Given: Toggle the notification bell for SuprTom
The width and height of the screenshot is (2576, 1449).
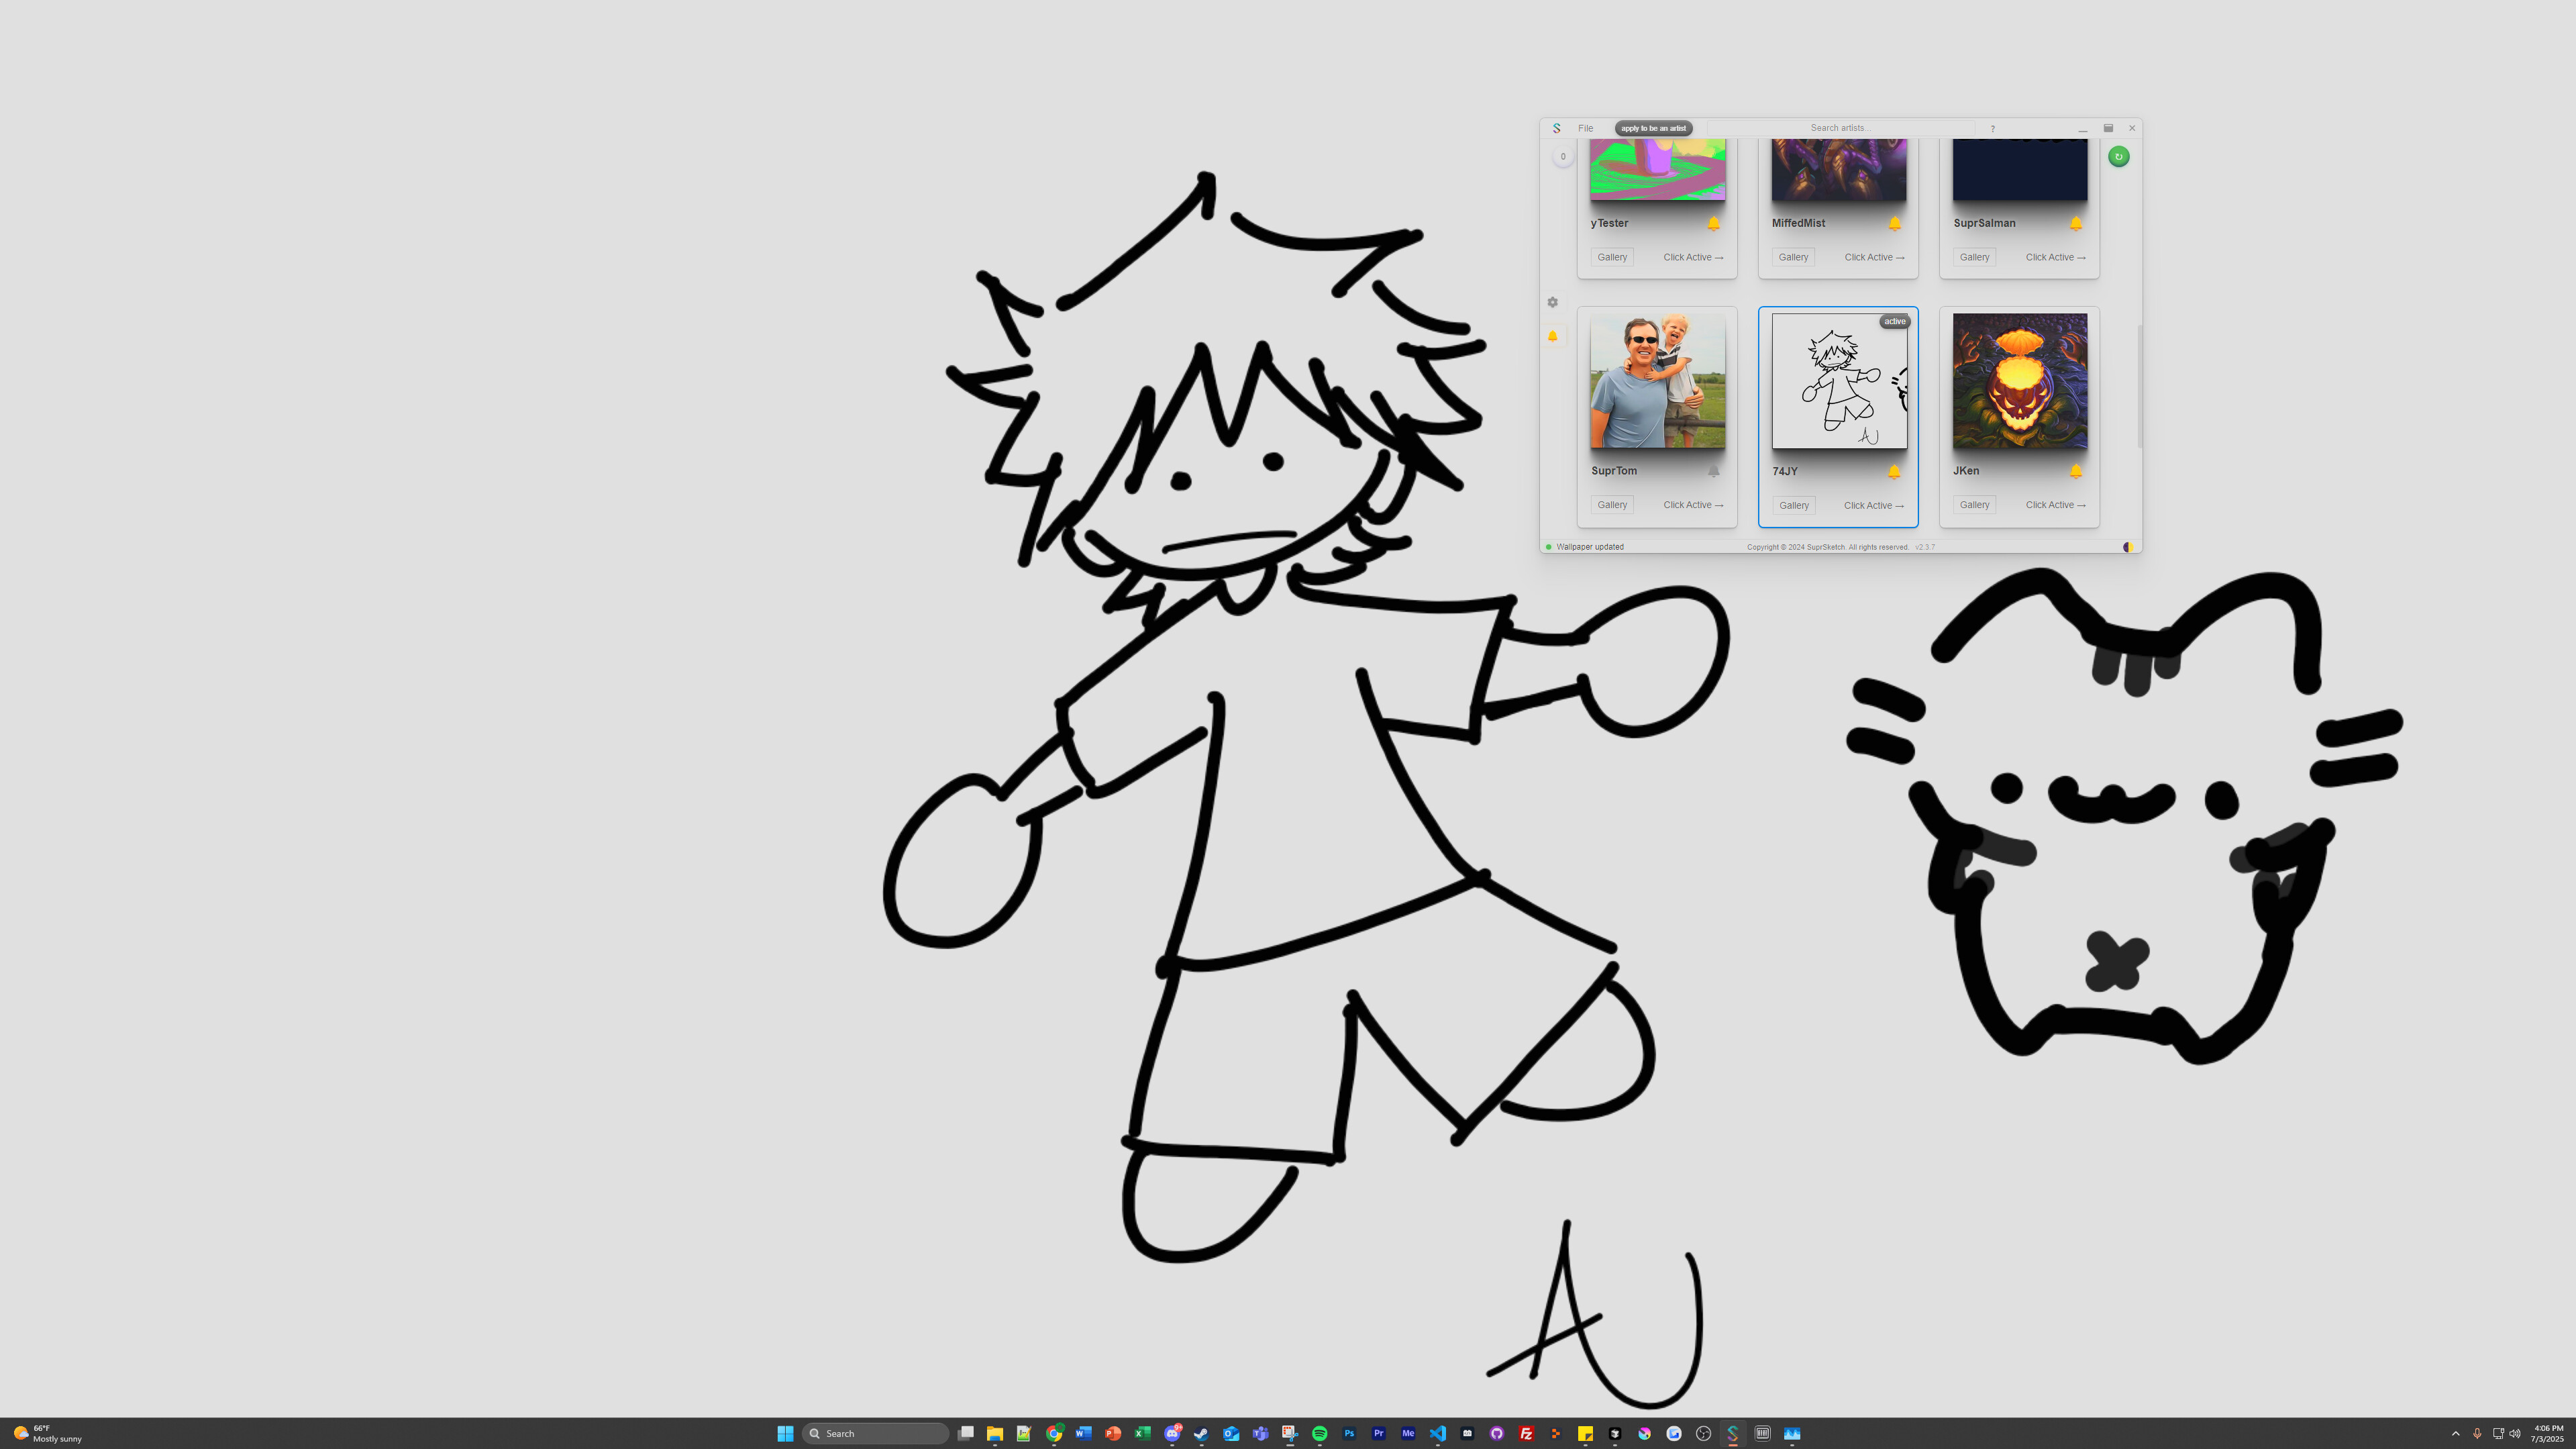Looking at the screenshot, I should [x=1714, y=472].
